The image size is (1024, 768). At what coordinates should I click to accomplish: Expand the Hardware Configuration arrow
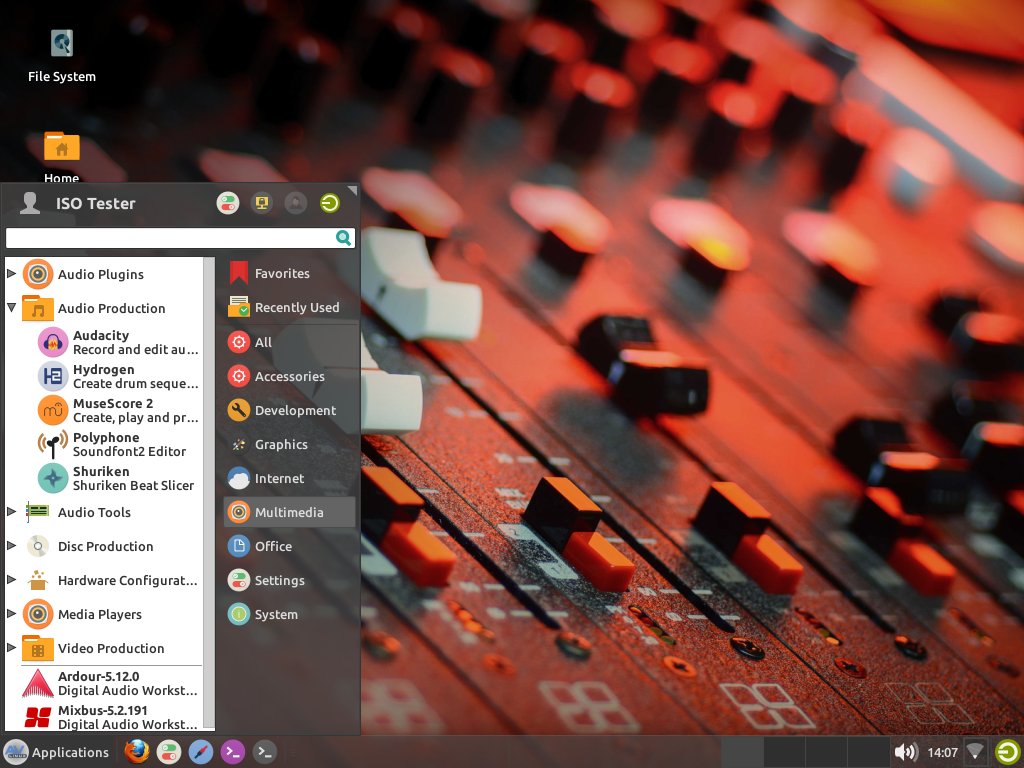pyautogui.click(x=11, y=579)
